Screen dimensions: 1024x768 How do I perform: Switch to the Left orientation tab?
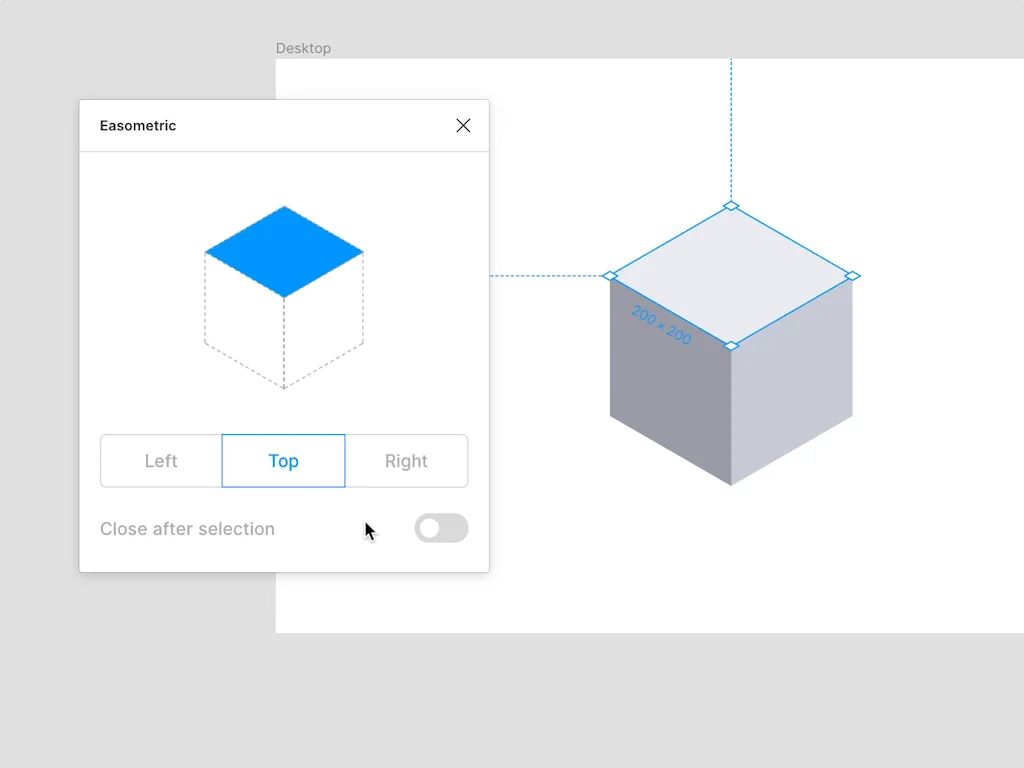point(159,461)
